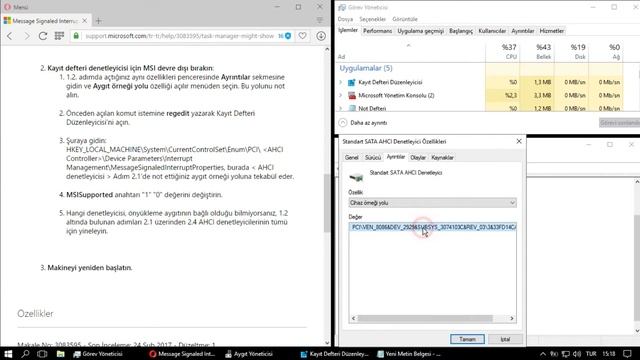Image resolution: width=640 pixels, height=360 pixels.
Task: Switch to Uygulama geçmişi tab
Action: click(x=420, y=31)
